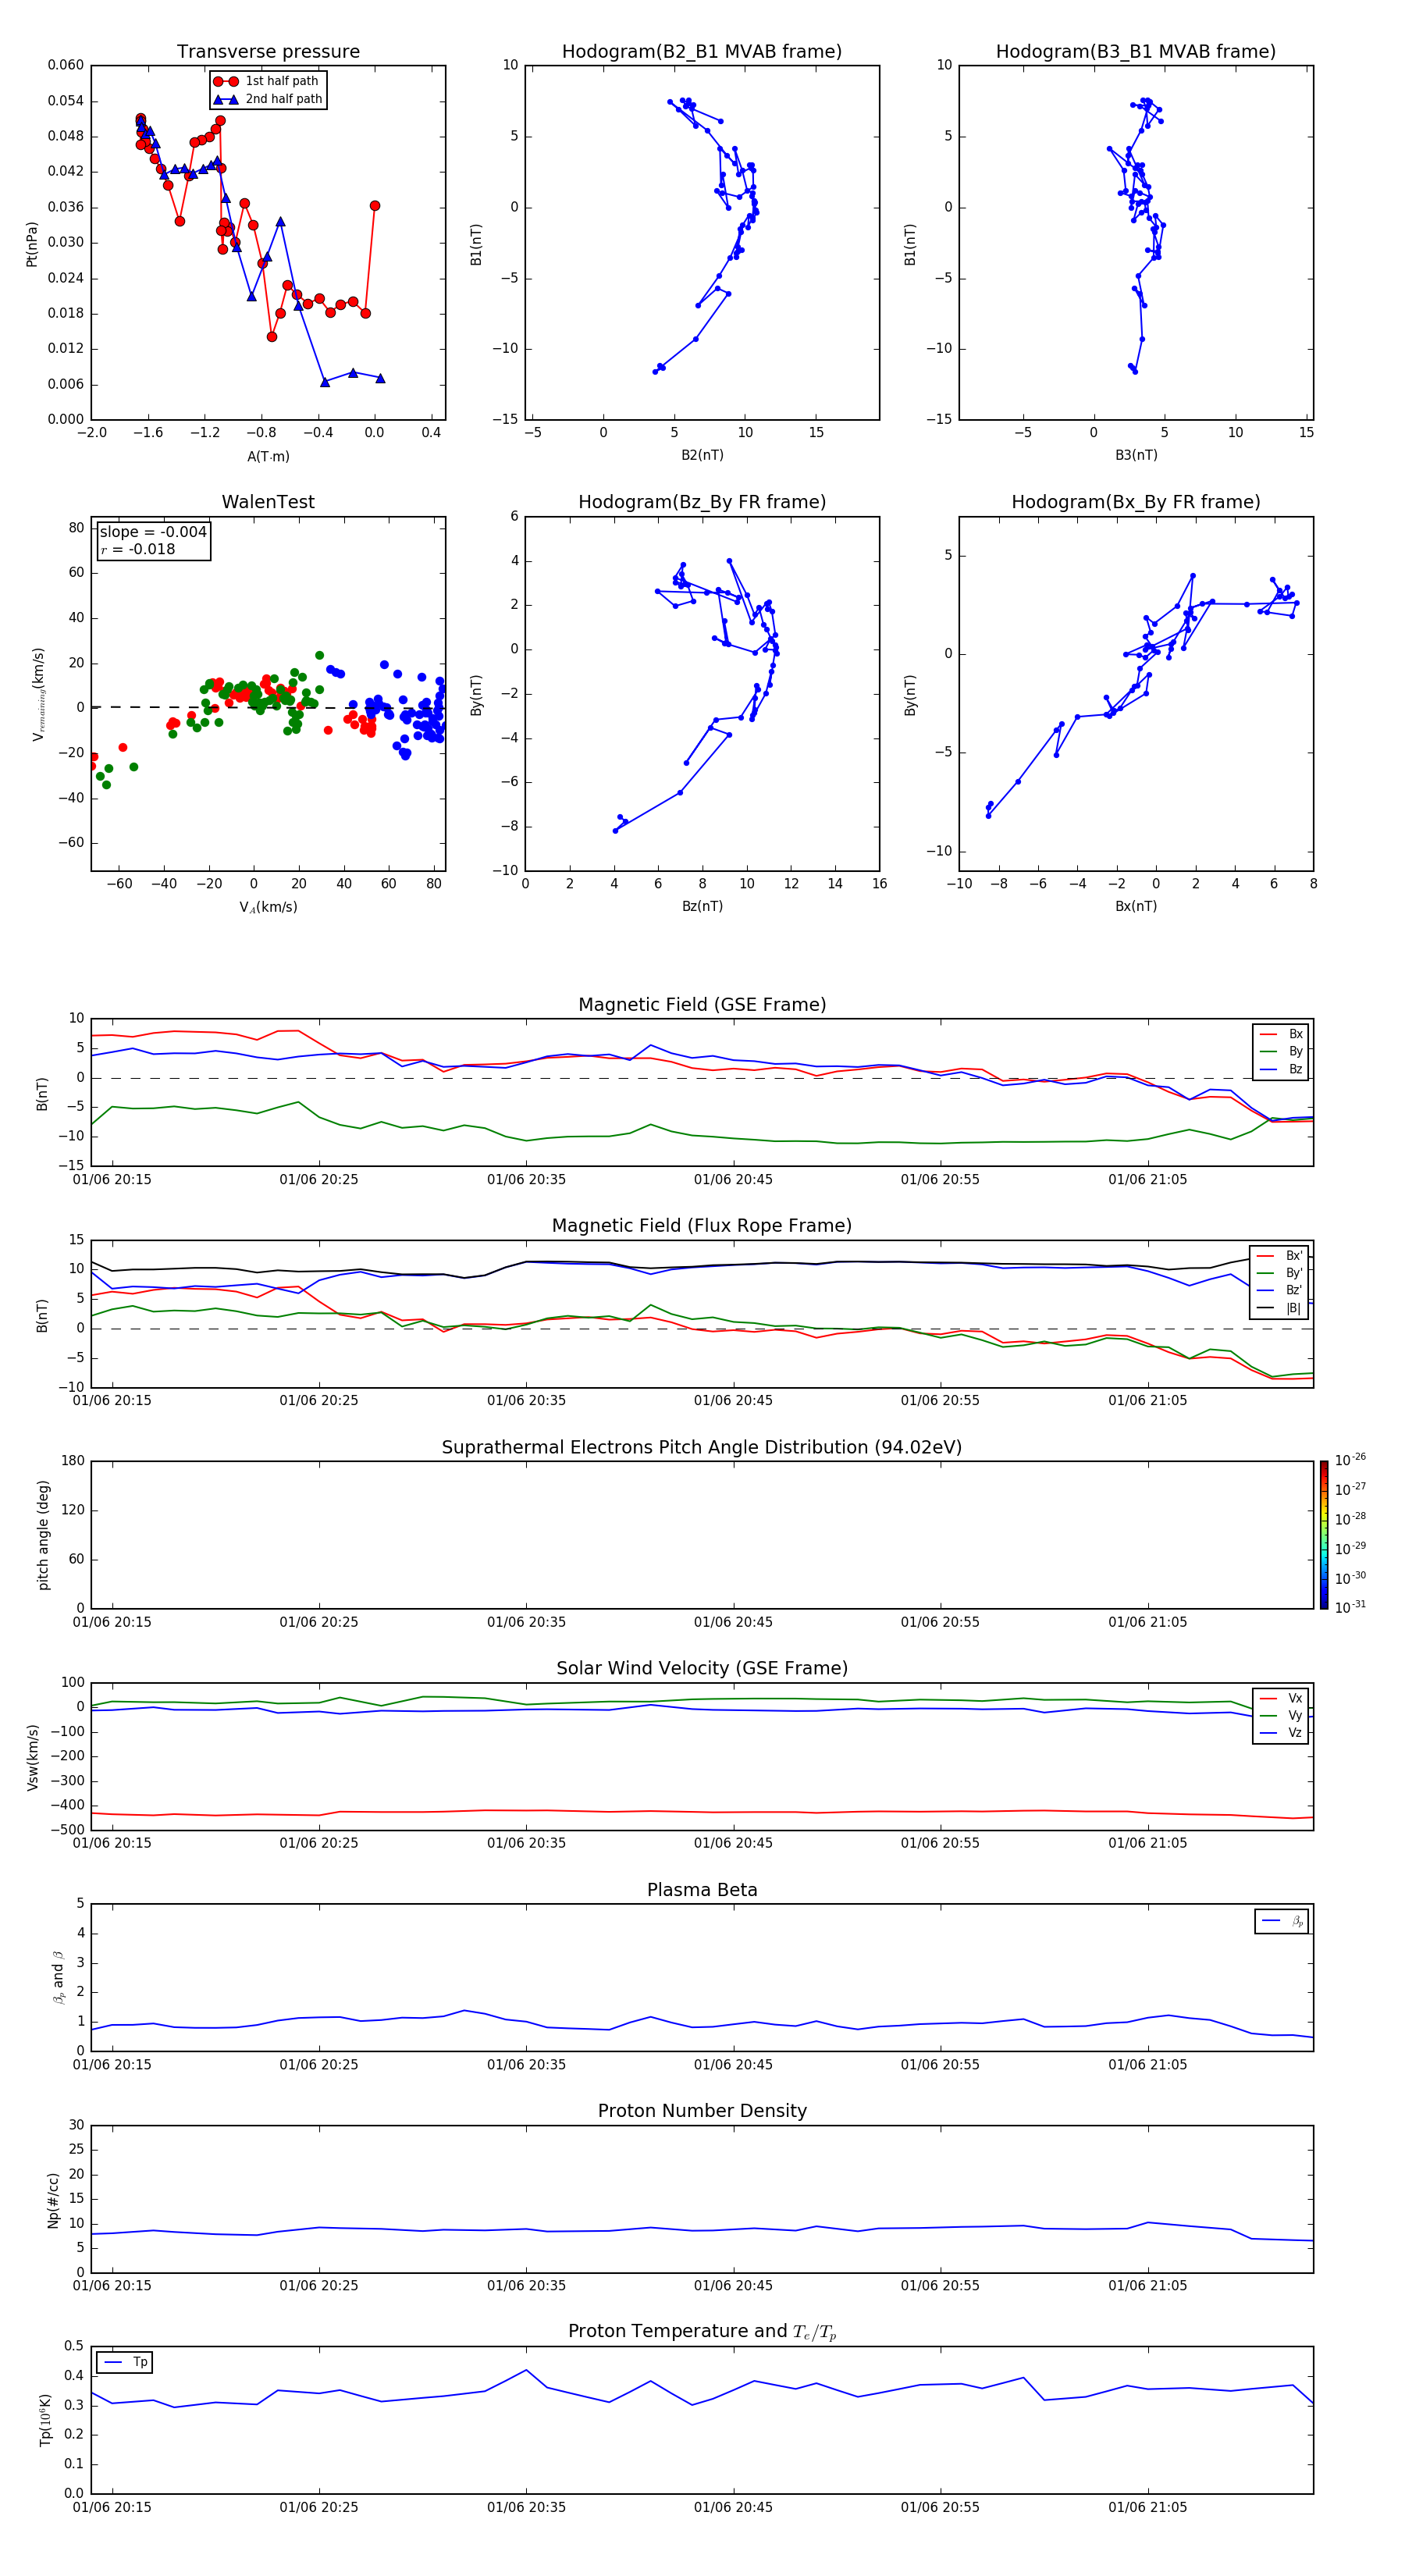Image resolution: width=1405 pixels, height=2576 pixels.
Task: Click the Suprathermal Electrons Pitch Angle Distribution title
Action: (702, 1448)
